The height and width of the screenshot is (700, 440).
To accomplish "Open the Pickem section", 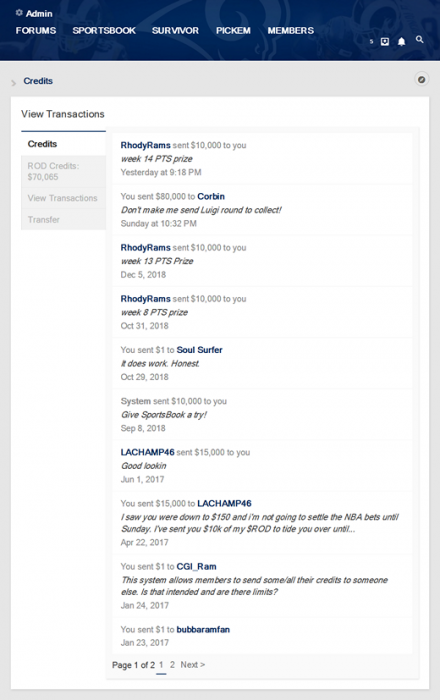I will coord(233,30).
